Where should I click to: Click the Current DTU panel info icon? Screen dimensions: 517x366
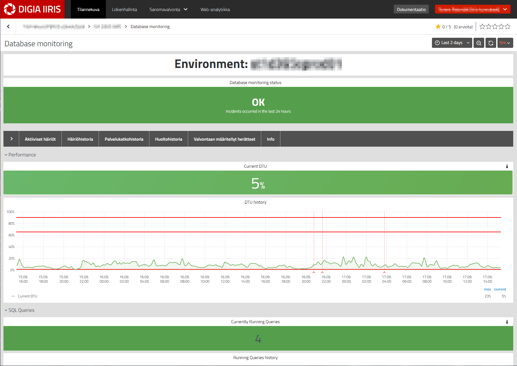[x=507, y=166]
